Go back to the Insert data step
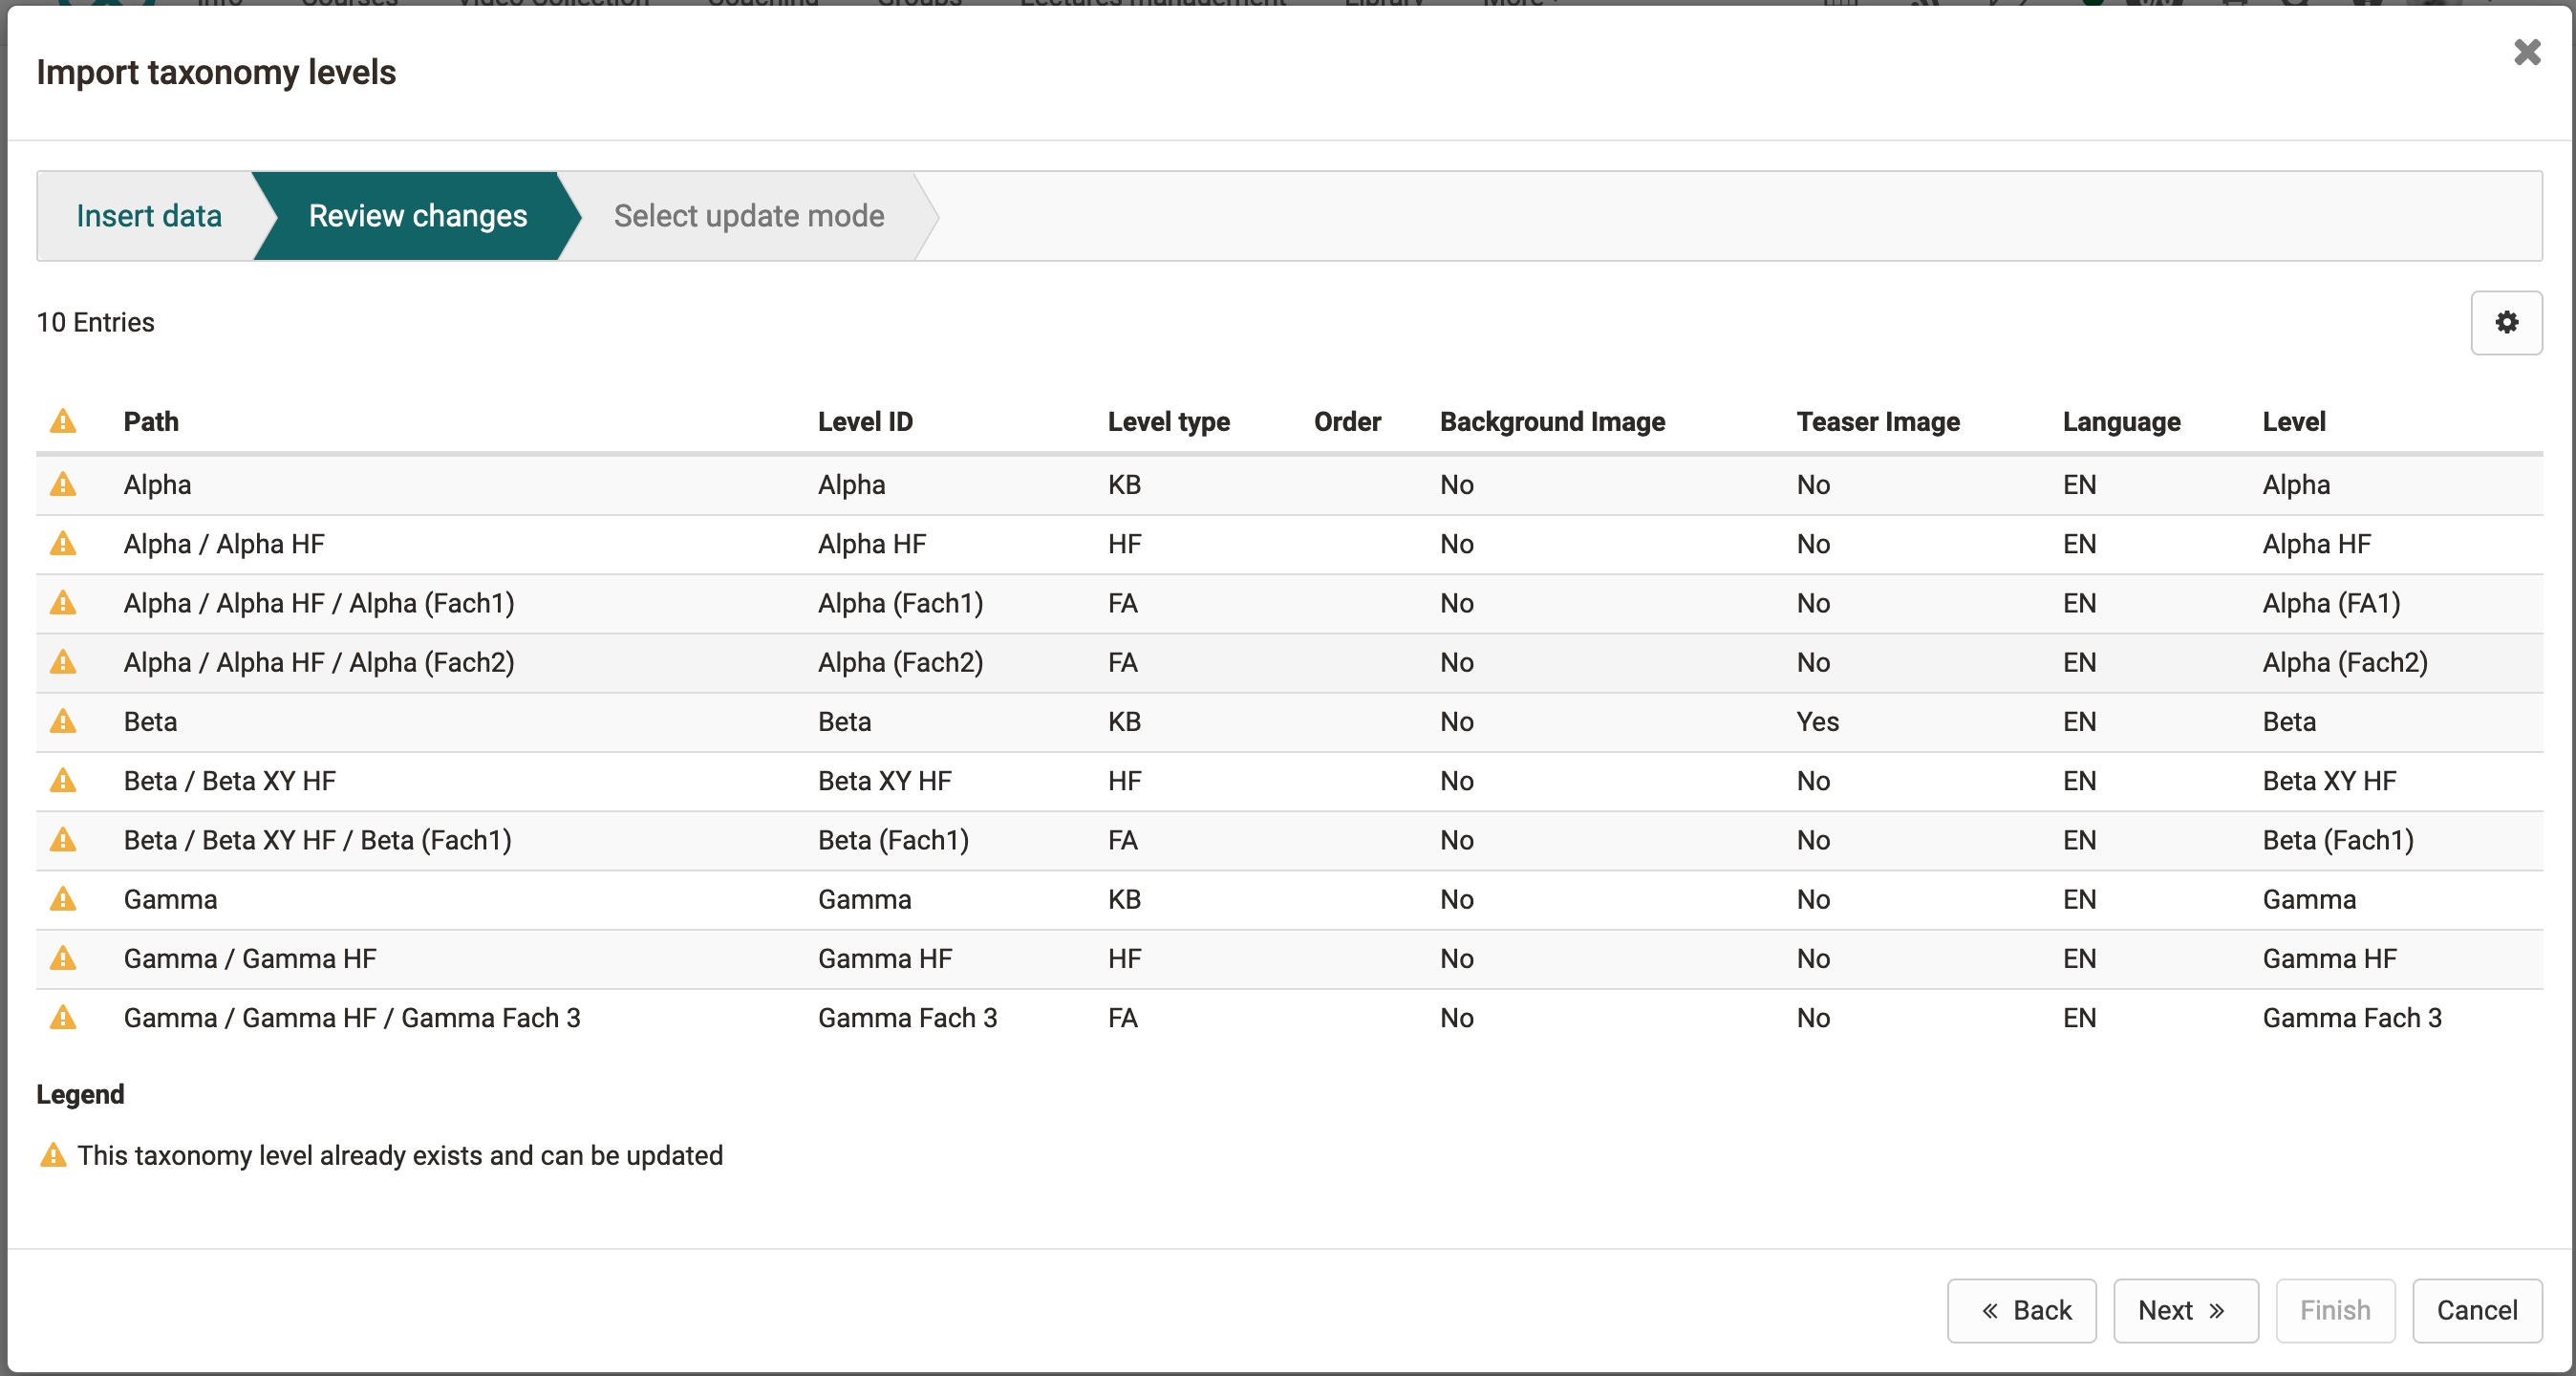Image resolution: width=2576 pixels, height=1376 pixels. tap(149, 215)
